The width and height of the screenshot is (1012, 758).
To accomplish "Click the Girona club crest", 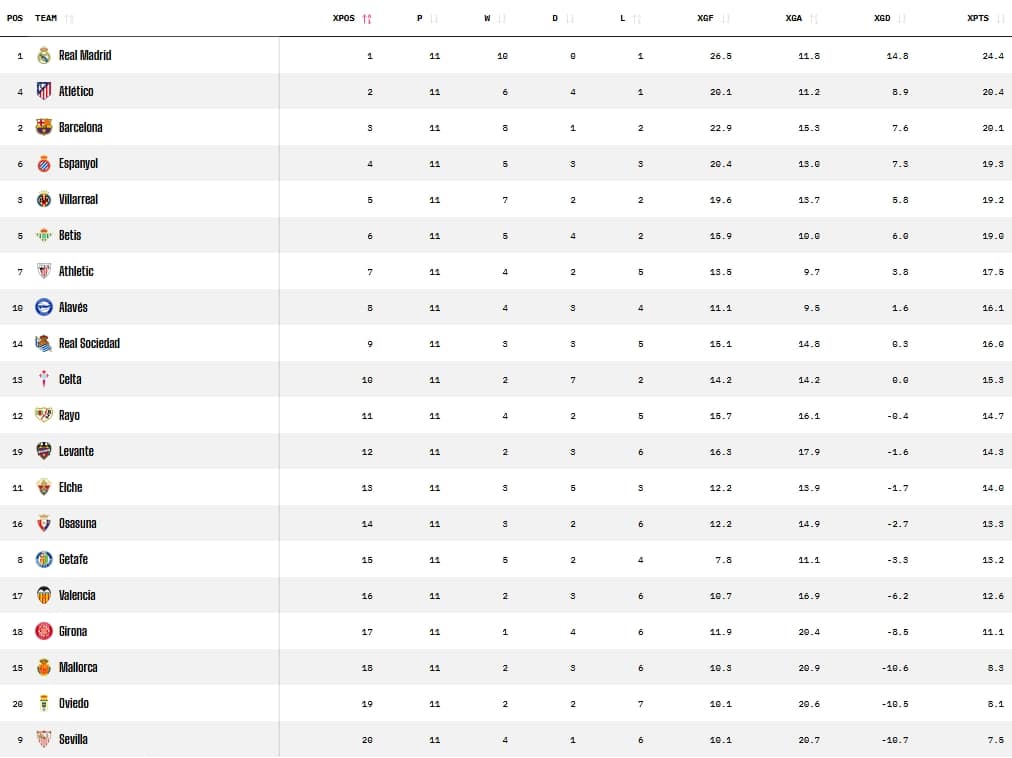I will pos(43,631).
